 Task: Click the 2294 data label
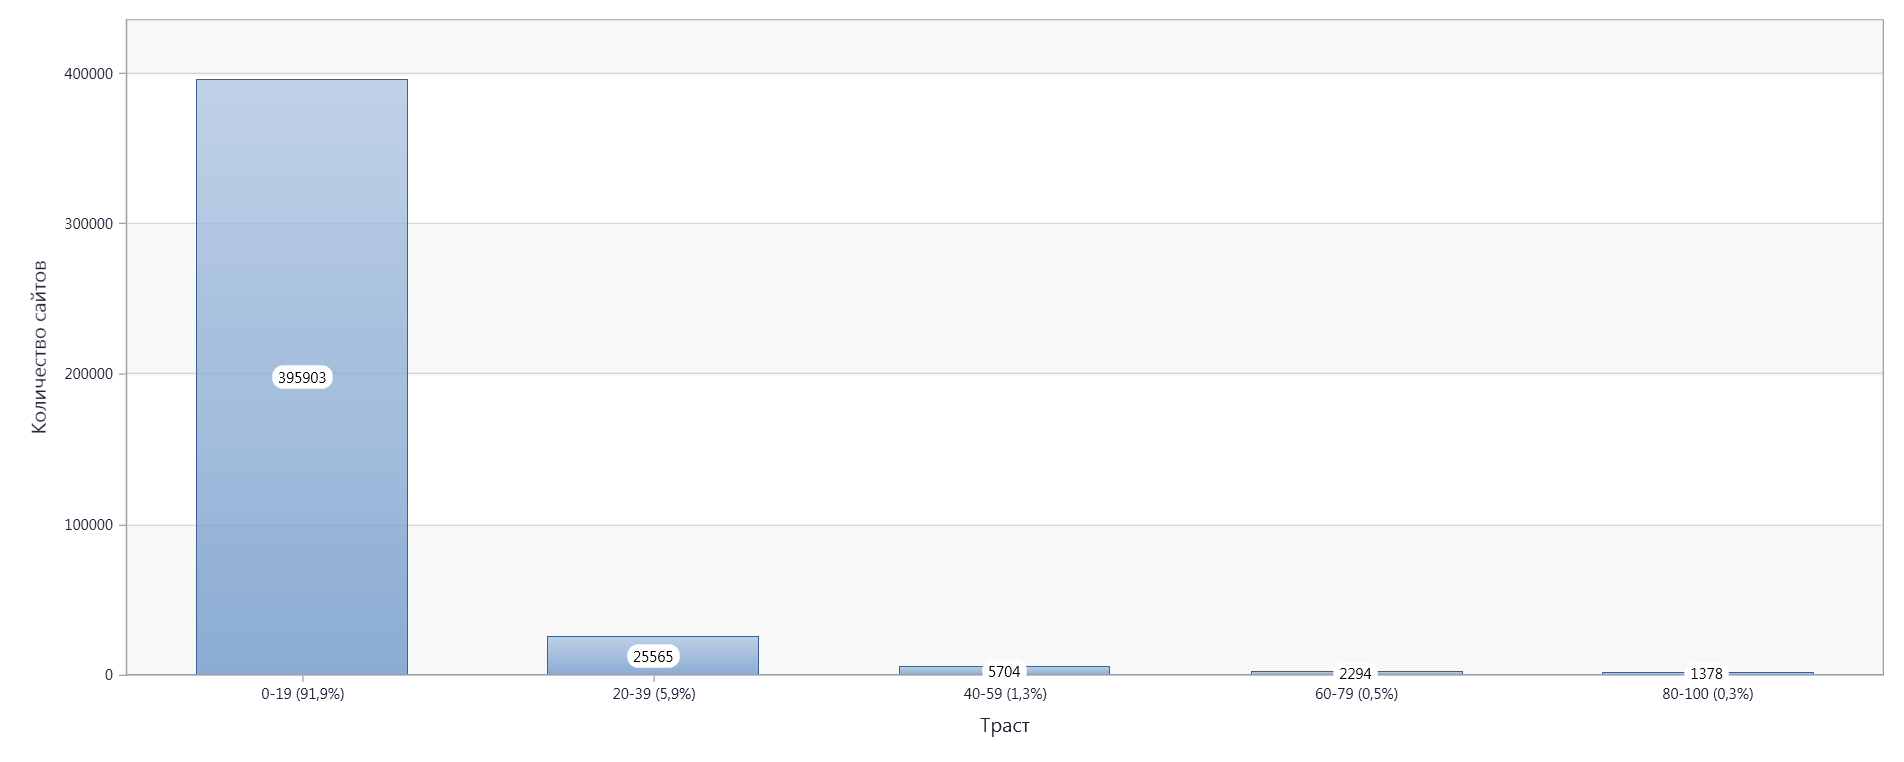tap(1355, 674)
